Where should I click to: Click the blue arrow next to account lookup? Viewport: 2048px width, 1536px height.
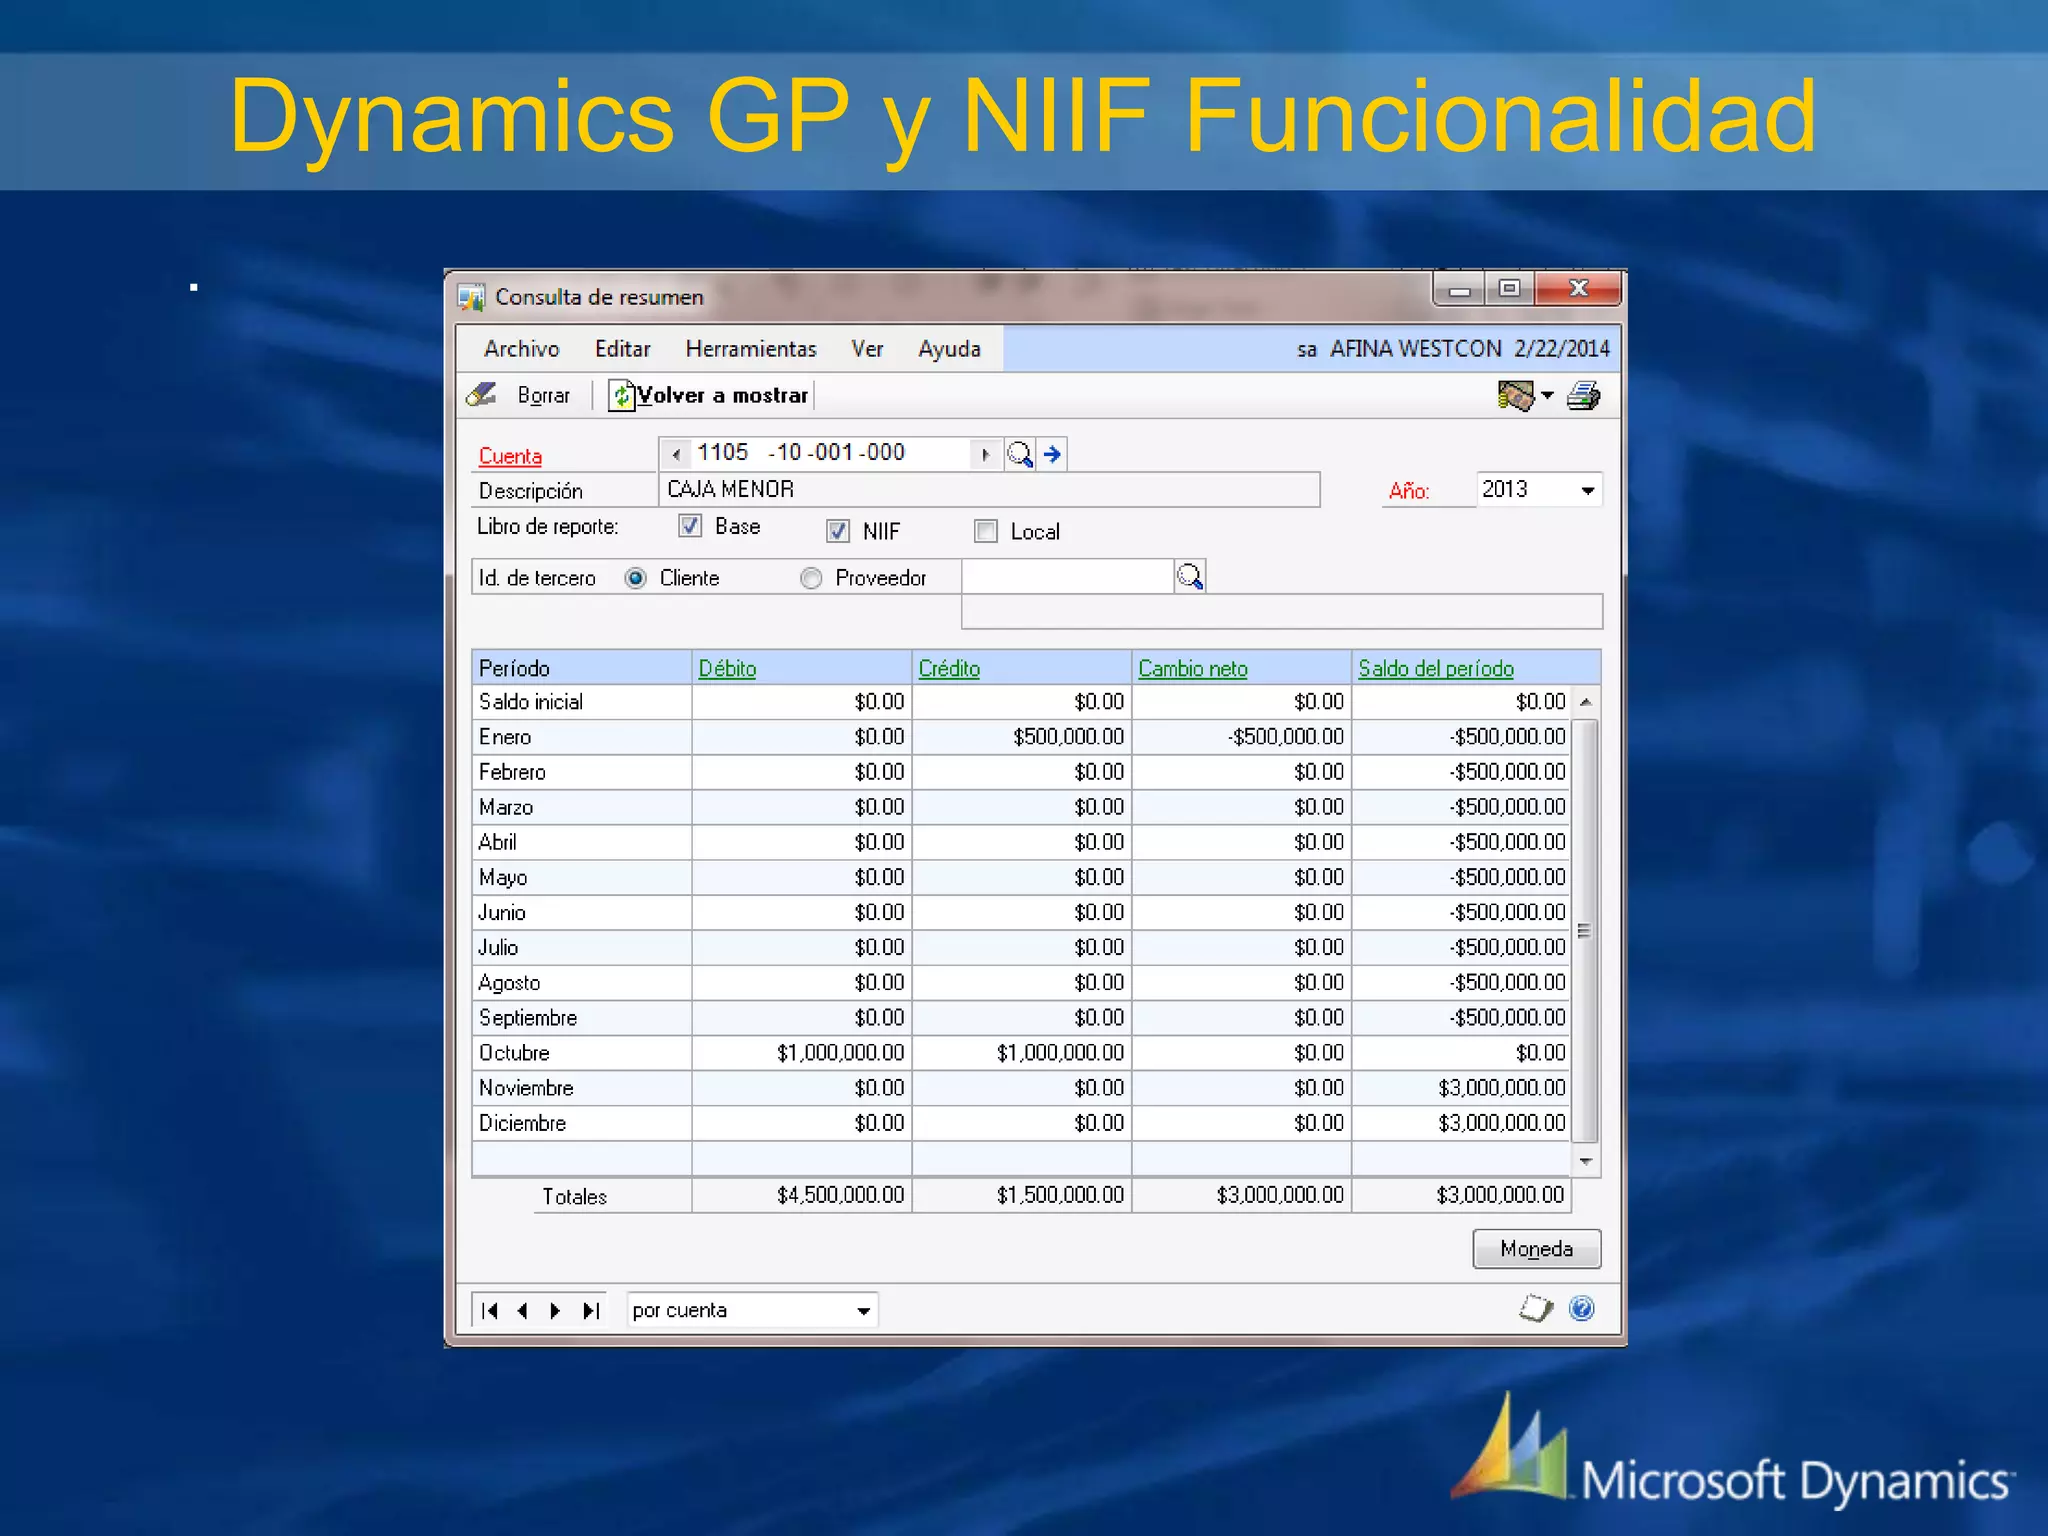click(x=1051, y=454)
